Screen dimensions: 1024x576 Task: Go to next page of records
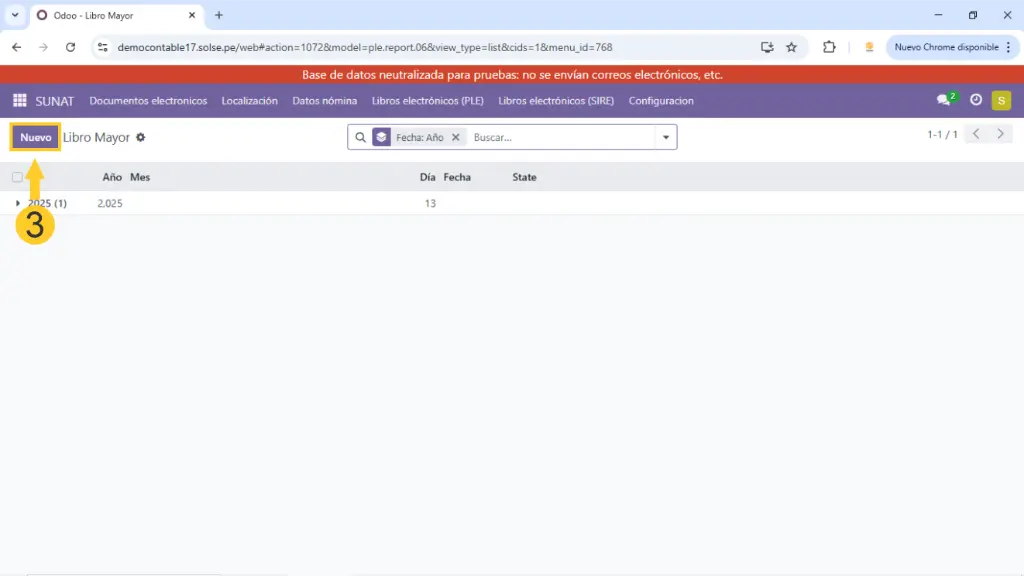(1001, 134)
